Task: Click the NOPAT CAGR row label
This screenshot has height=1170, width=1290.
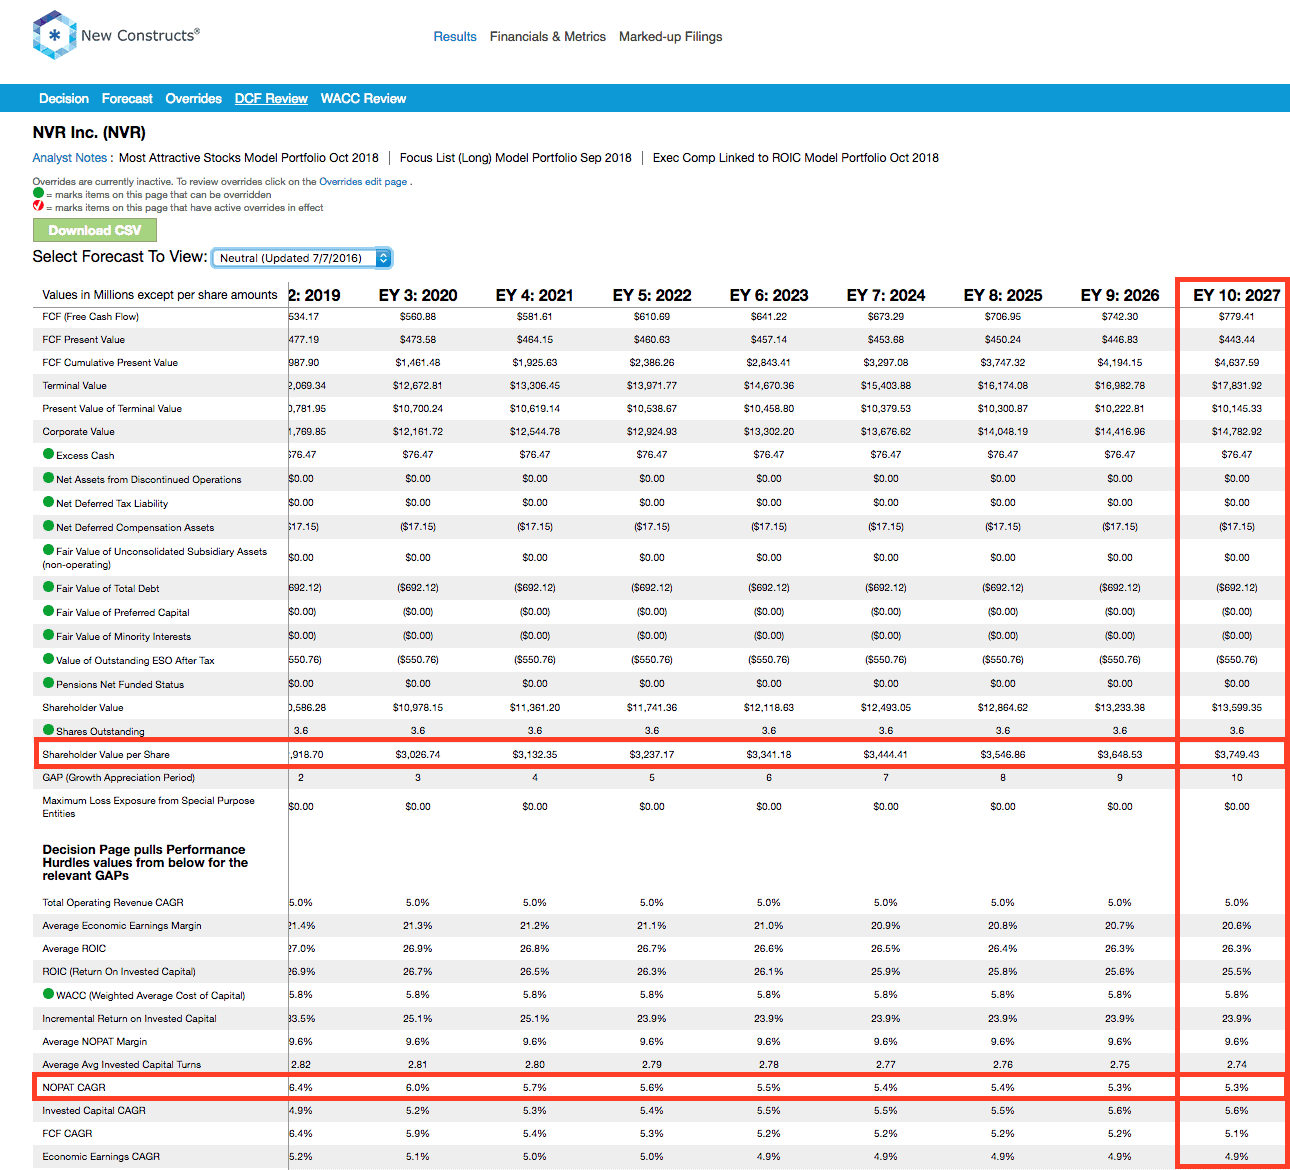Action: click(x=74, y=1087)
